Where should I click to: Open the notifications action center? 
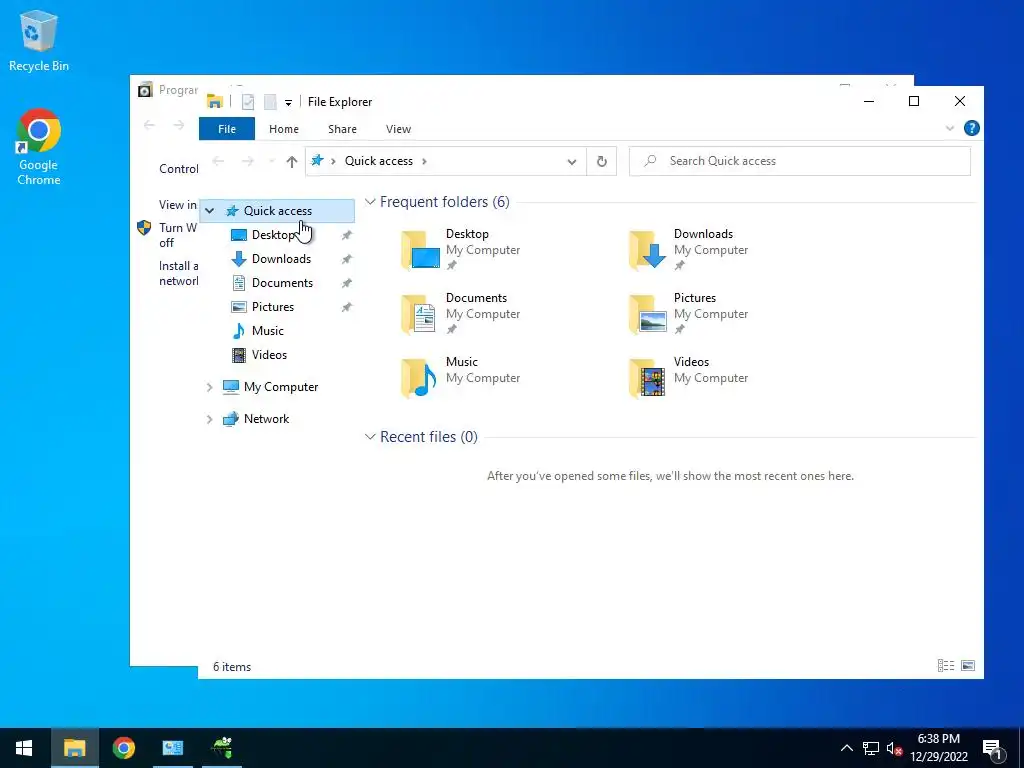coord(992,749)
